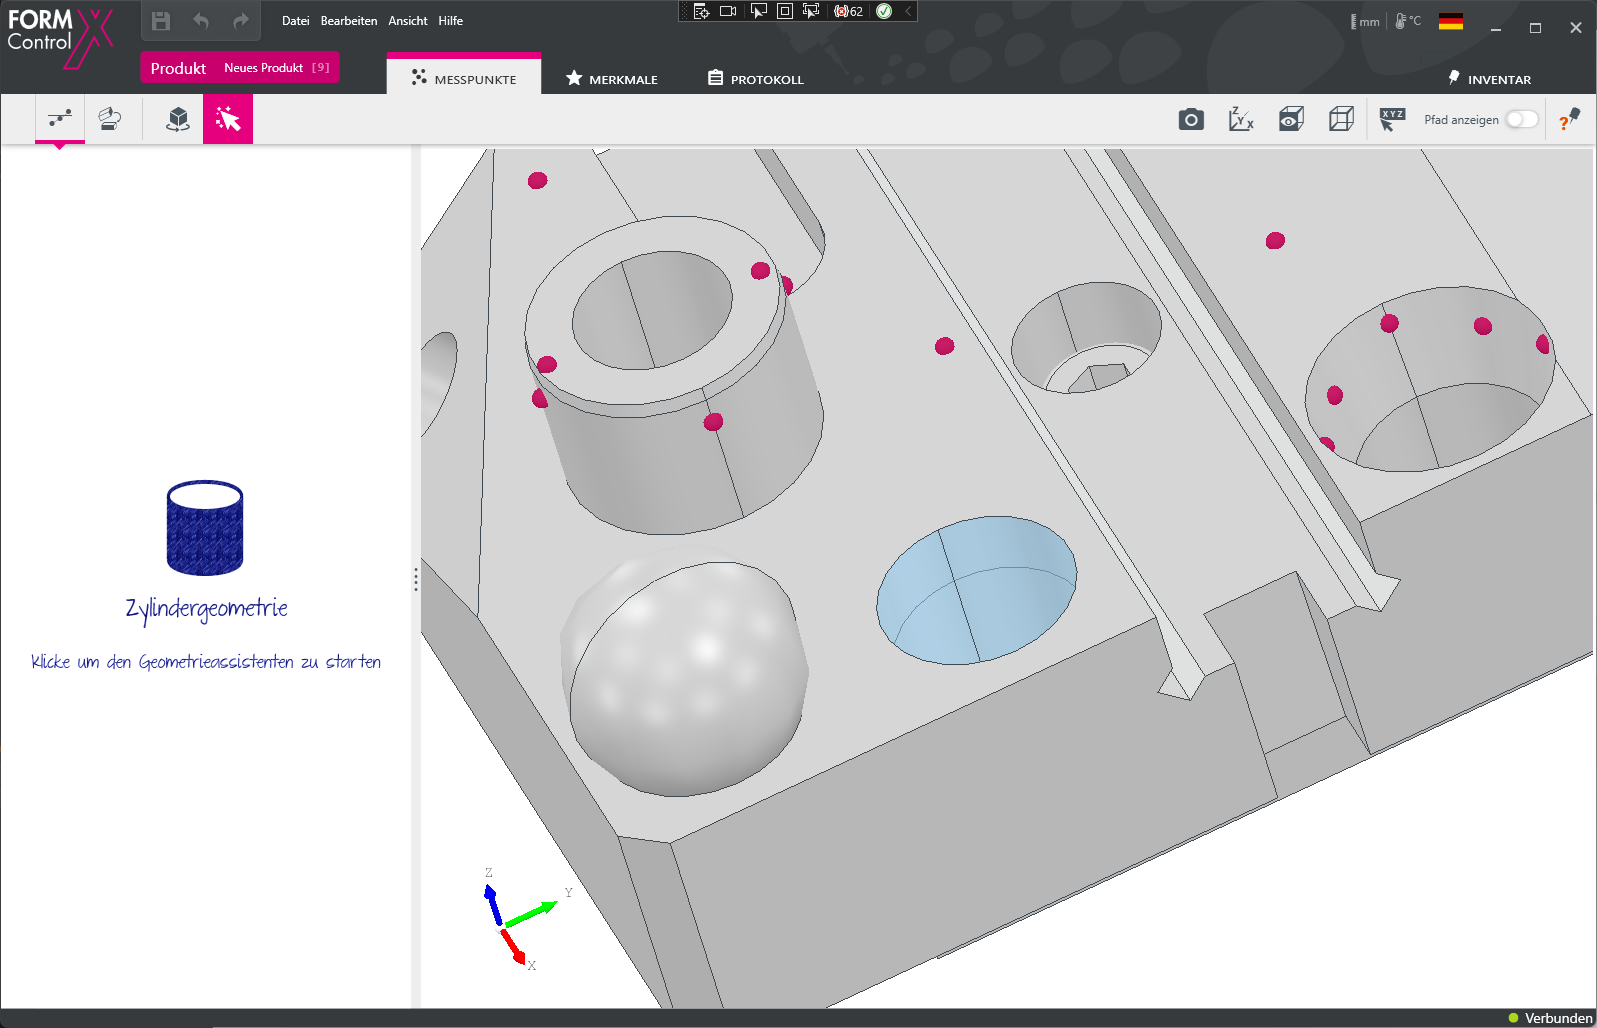
Task: Click the measuring points line icon
Action: [x=60, y=119]
